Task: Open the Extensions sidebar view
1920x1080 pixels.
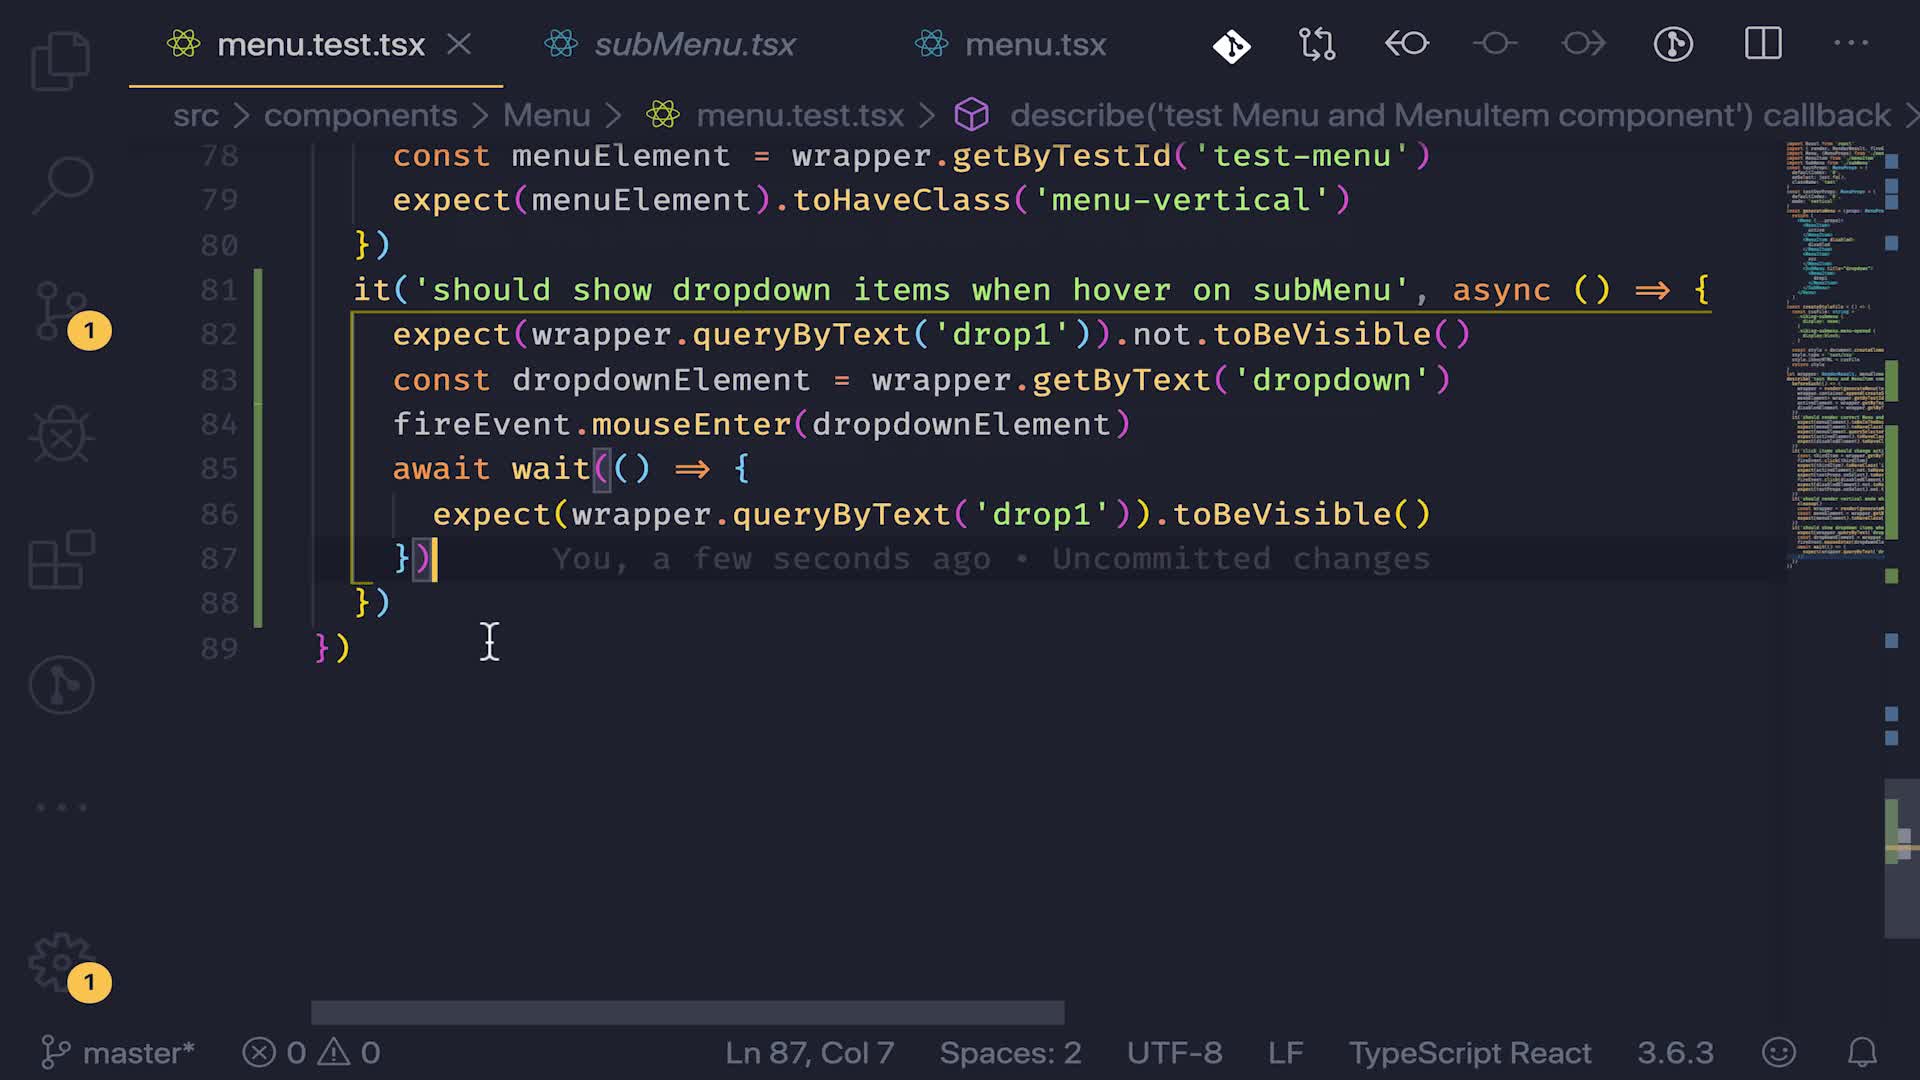Action: (x=62, y=559)
